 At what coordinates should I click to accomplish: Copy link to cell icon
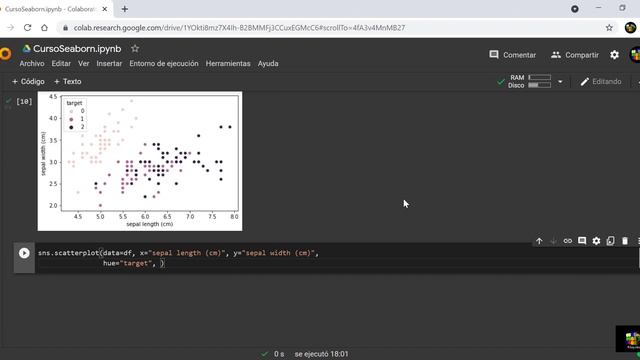coord(568,241)
